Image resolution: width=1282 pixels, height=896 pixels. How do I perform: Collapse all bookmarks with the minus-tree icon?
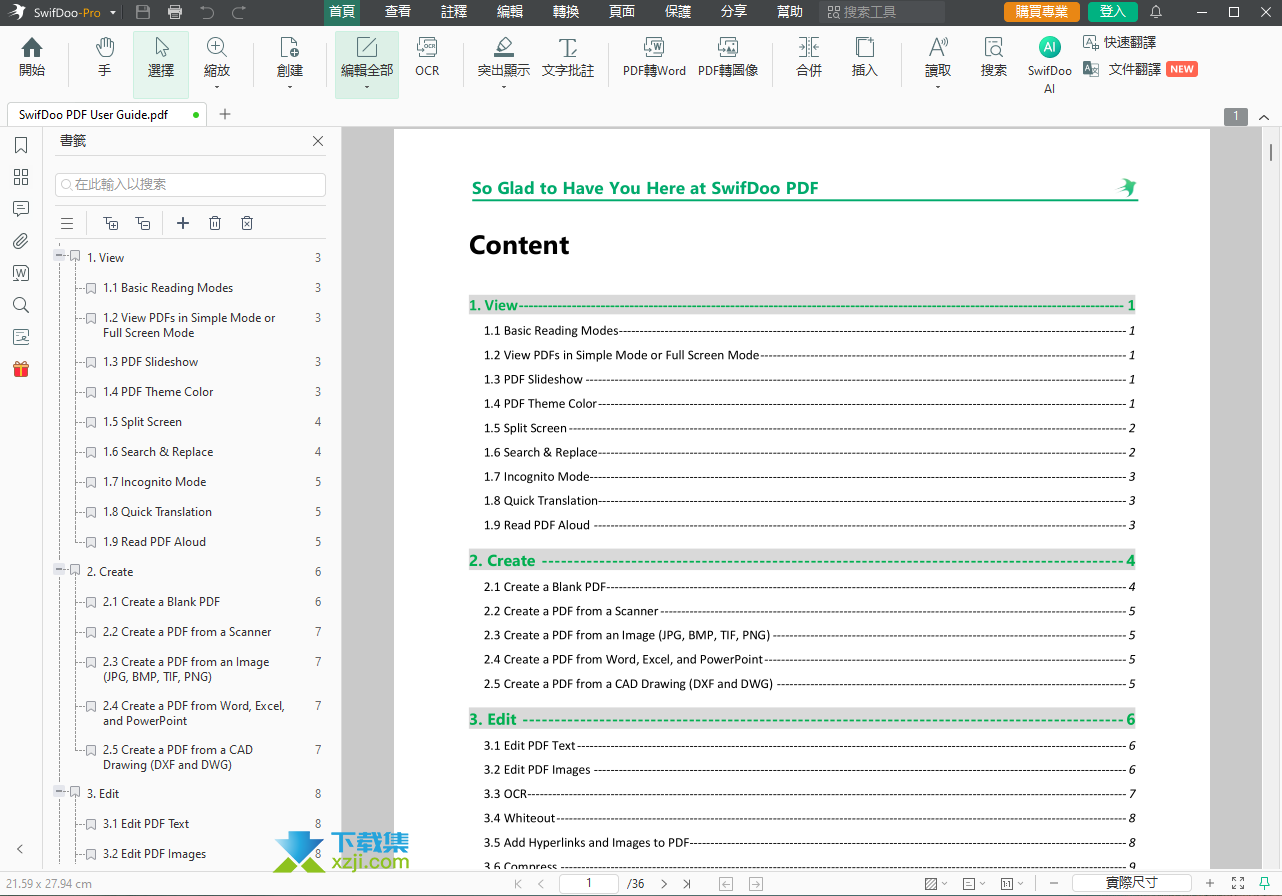coord(143,223)
